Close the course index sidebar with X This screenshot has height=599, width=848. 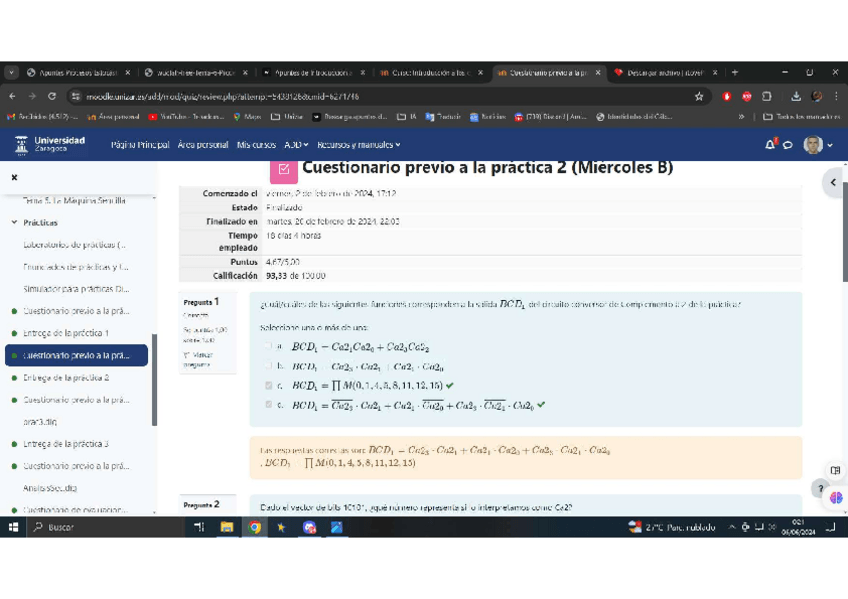tap(15, 177)
